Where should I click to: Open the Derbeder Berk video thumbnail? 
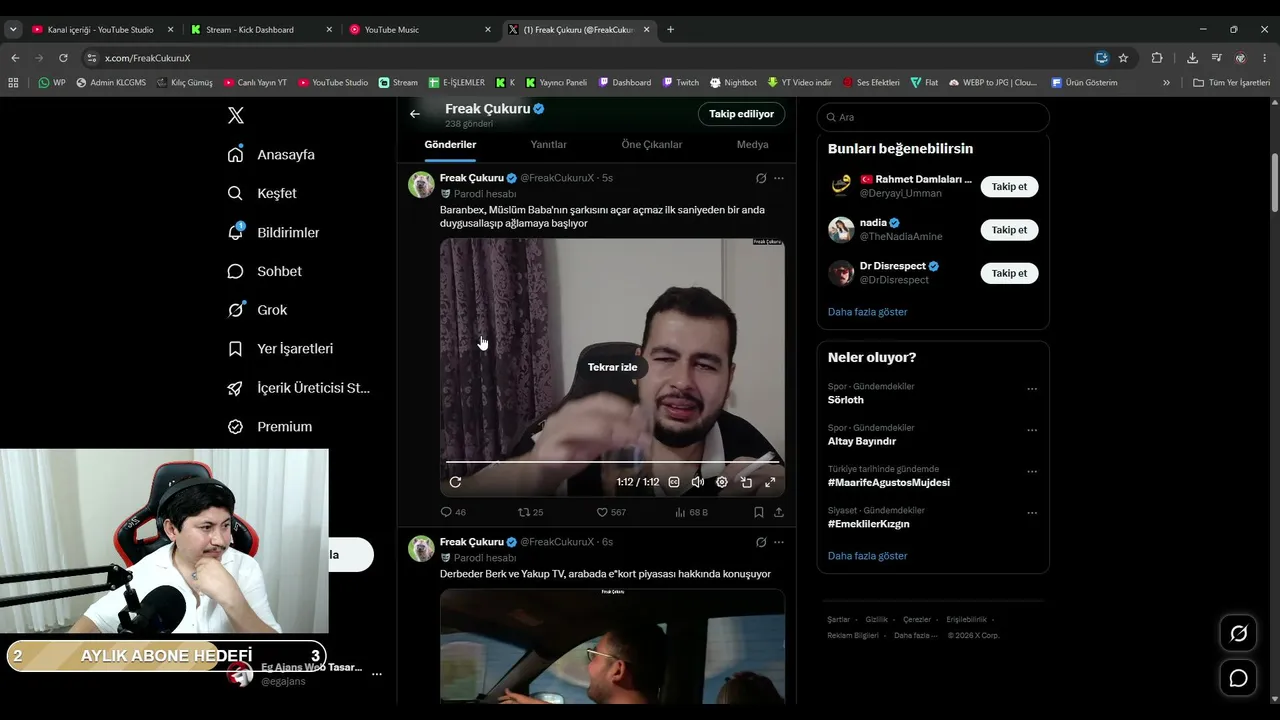coord(612,646)
